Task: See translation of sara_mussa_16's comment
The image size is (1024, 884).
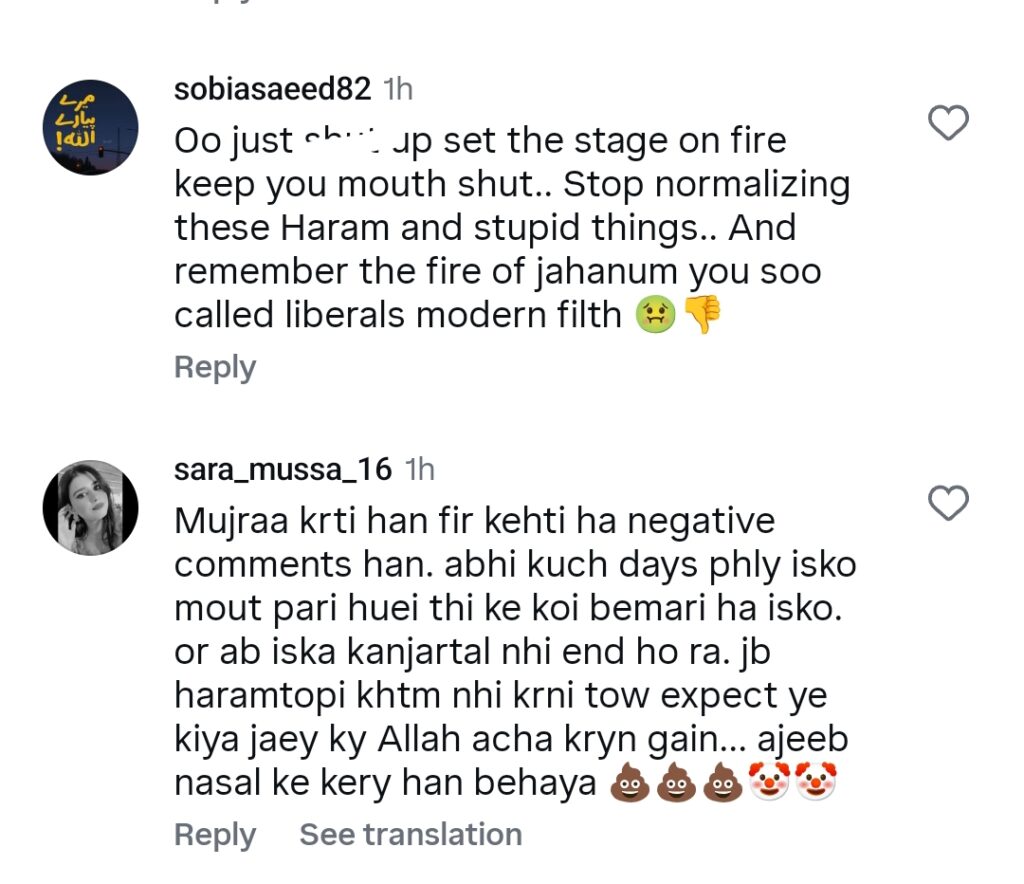Action: [x=410, y=834]
